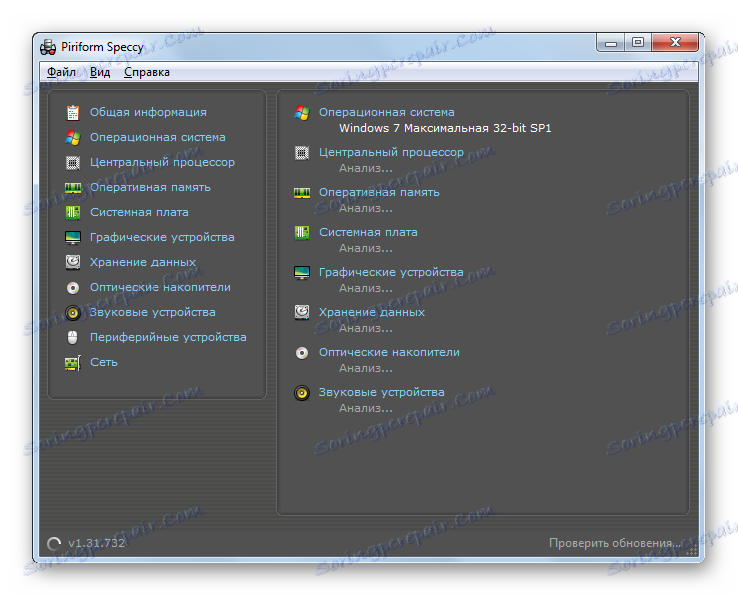Click the mouse icon beside Периферийные устройства

[72, 338]
